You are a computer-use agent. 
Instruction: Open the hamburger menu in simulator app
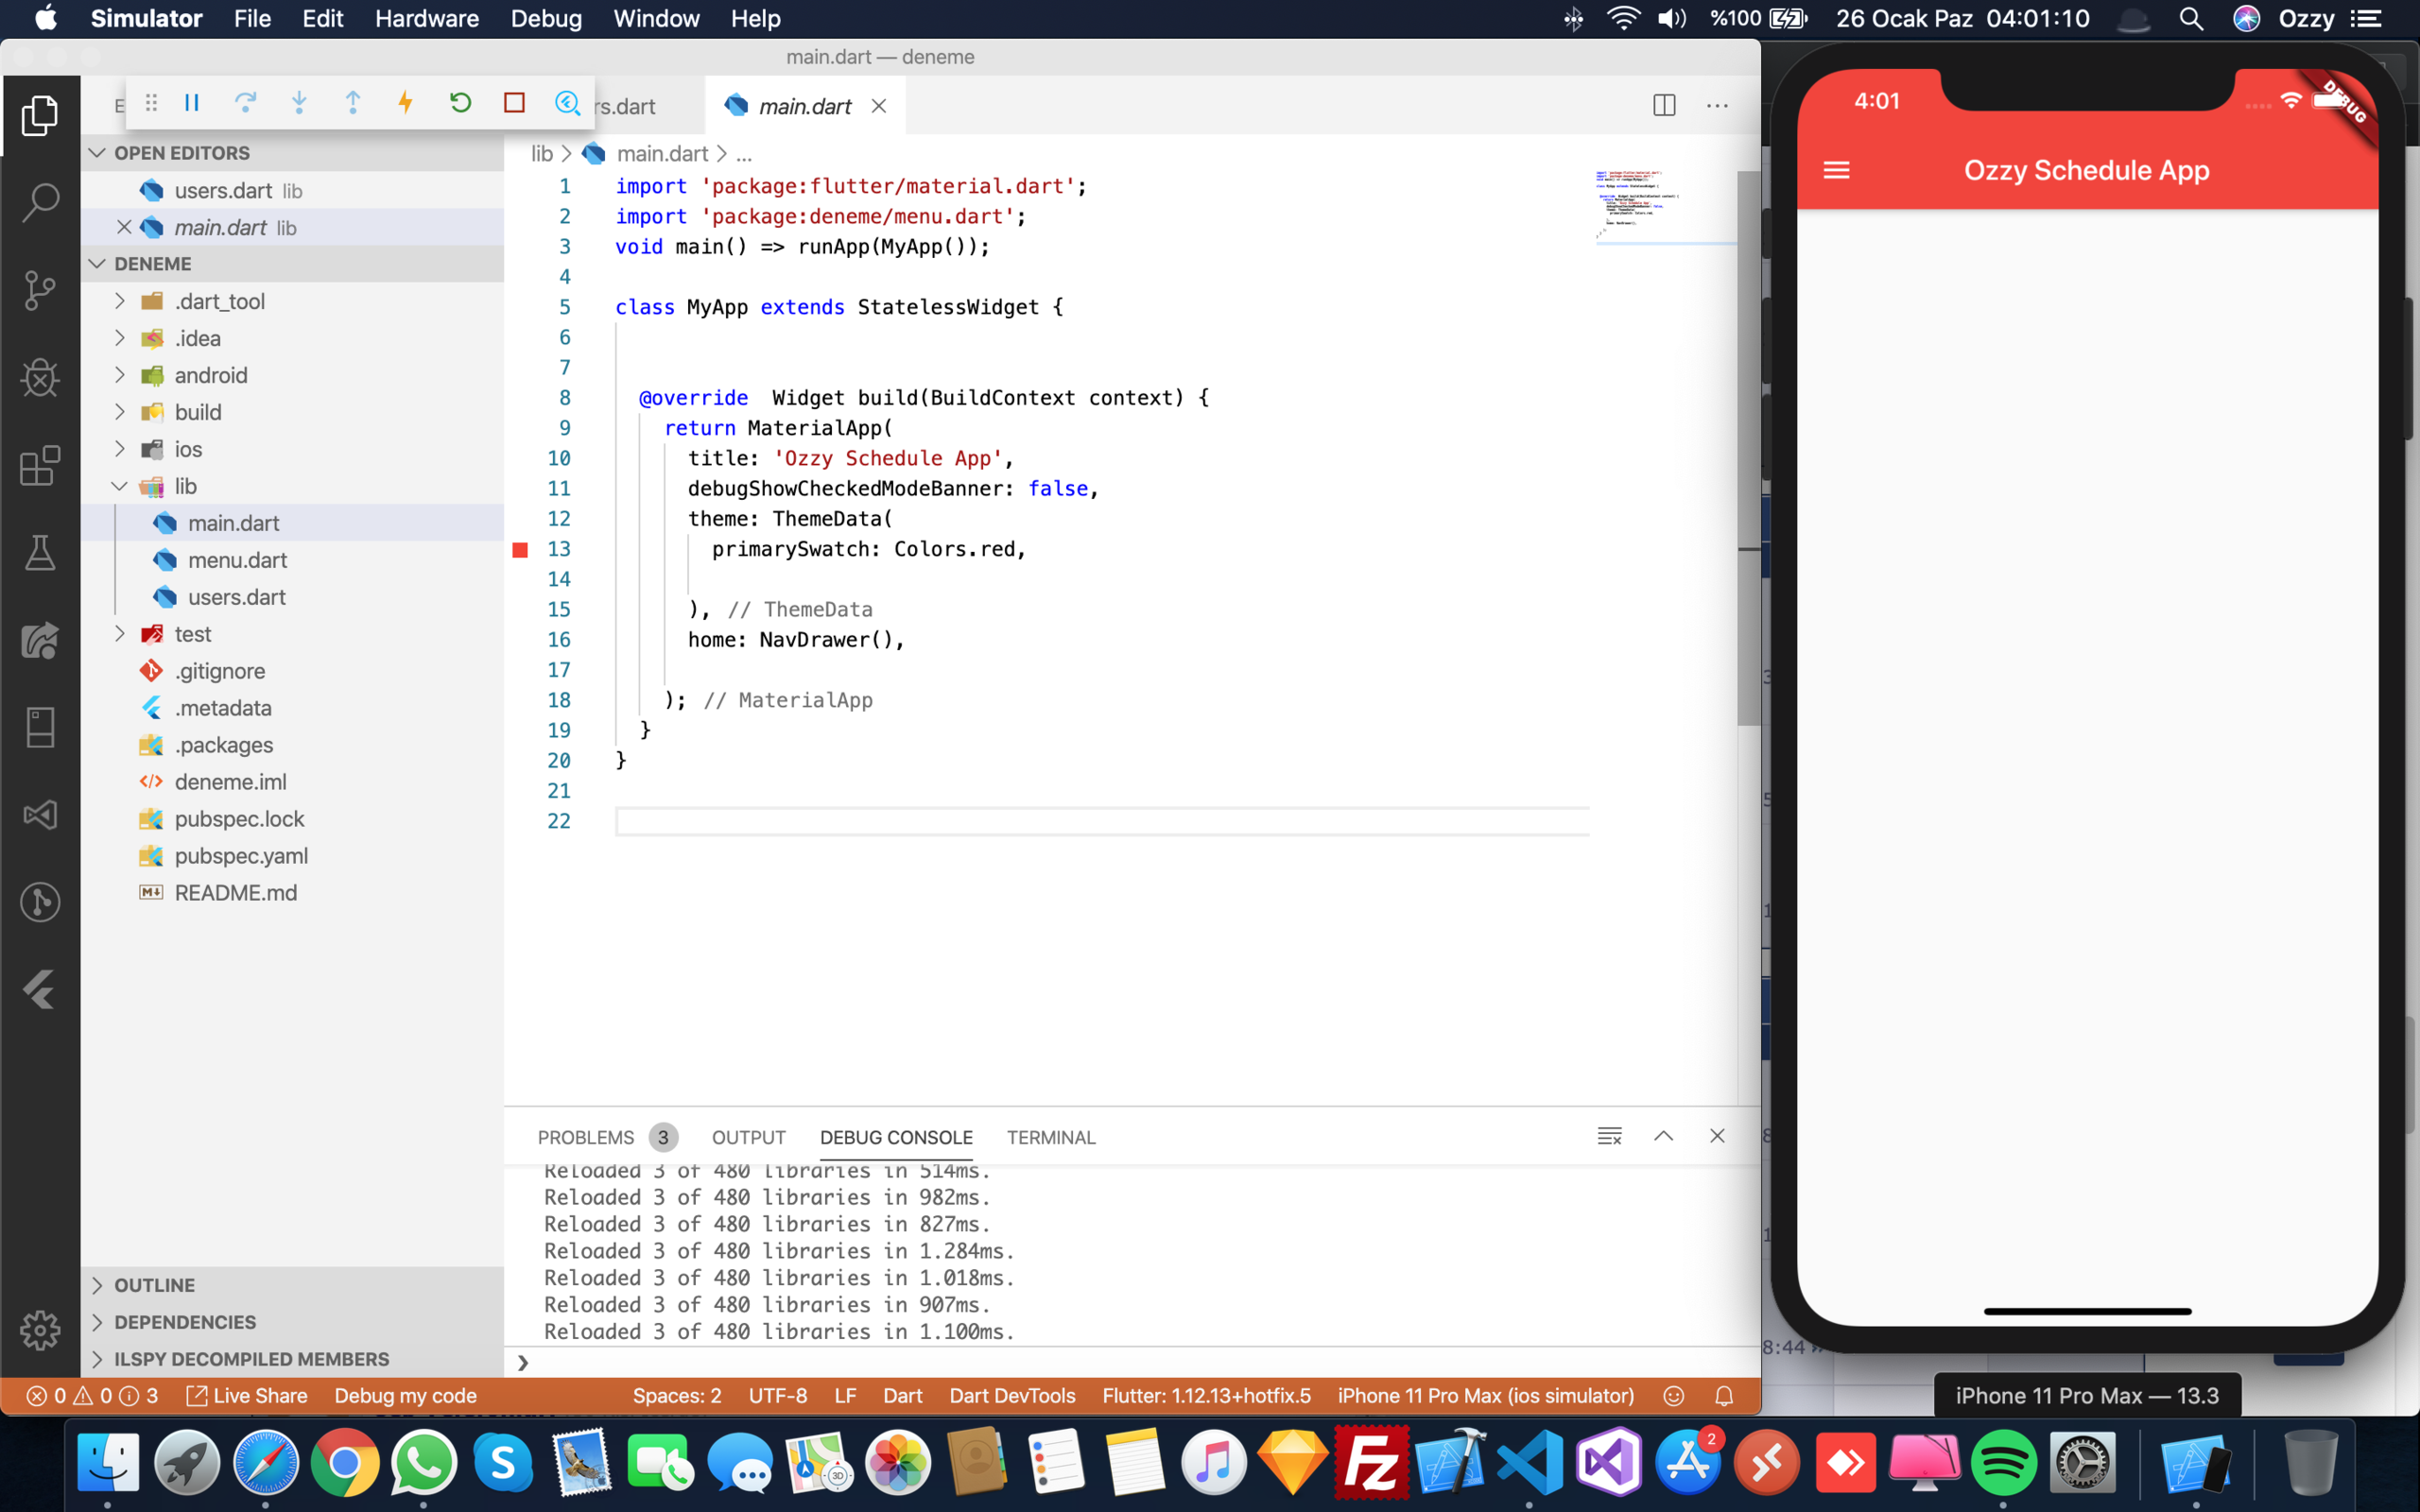click(1836, 170)
